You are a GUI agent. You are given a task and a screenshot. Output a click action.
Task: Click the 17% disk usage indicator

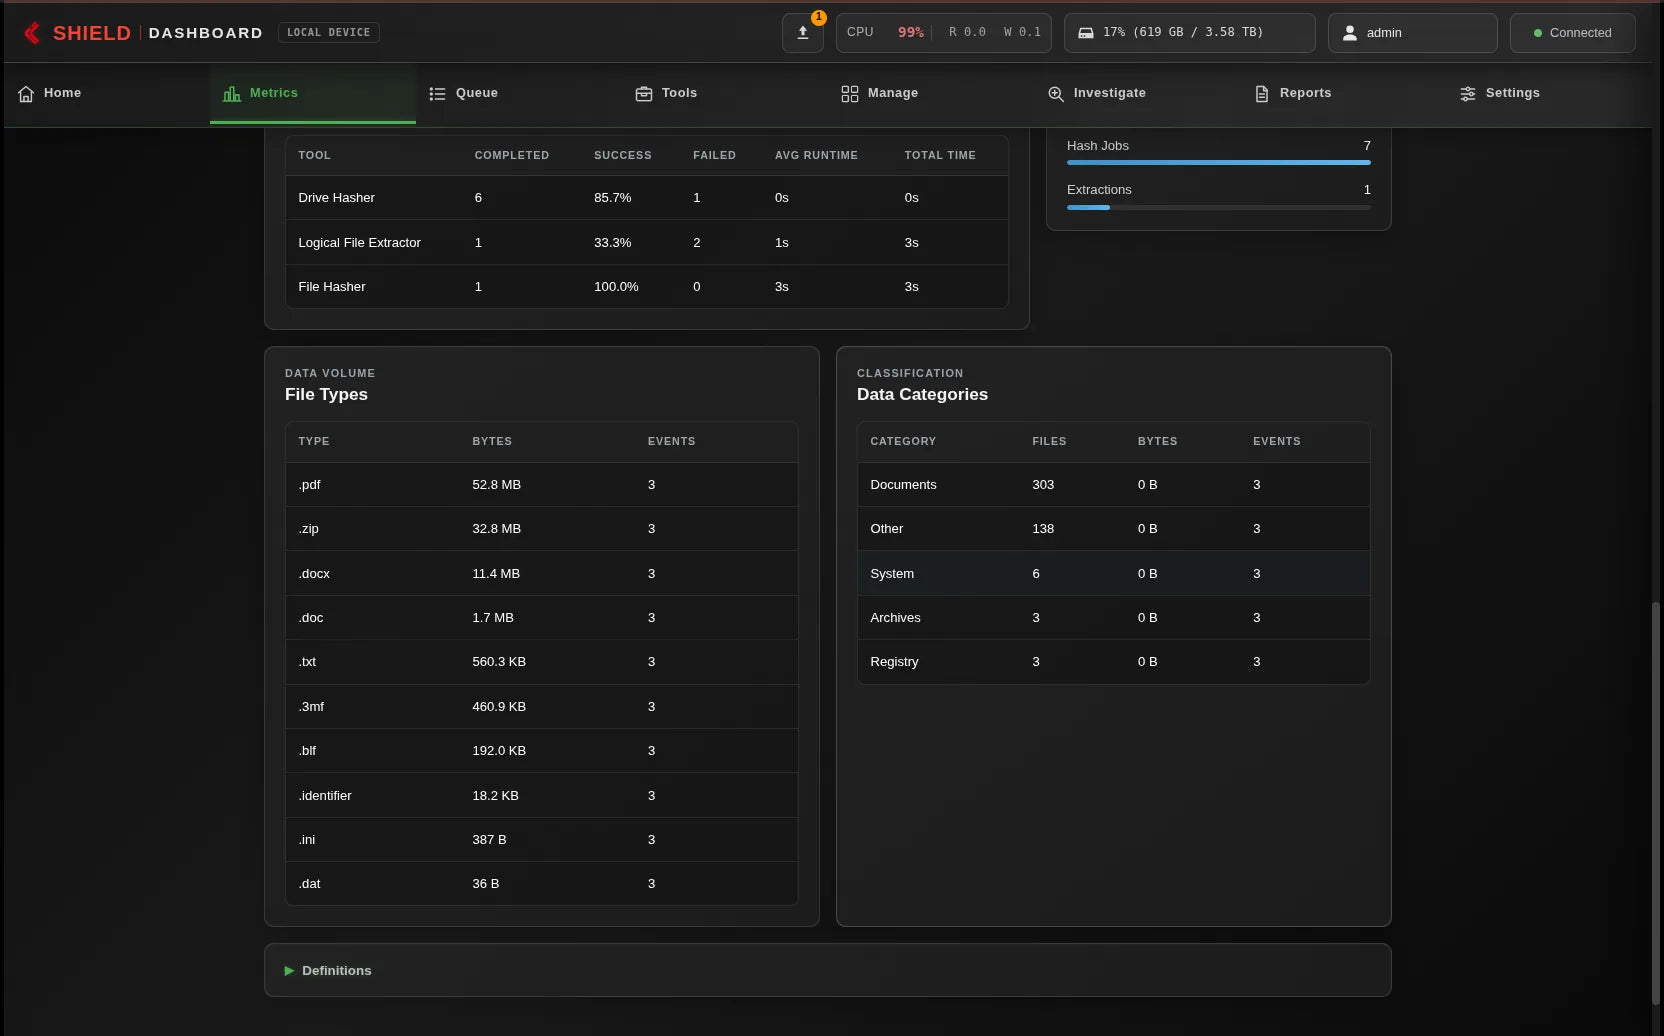1189,33
